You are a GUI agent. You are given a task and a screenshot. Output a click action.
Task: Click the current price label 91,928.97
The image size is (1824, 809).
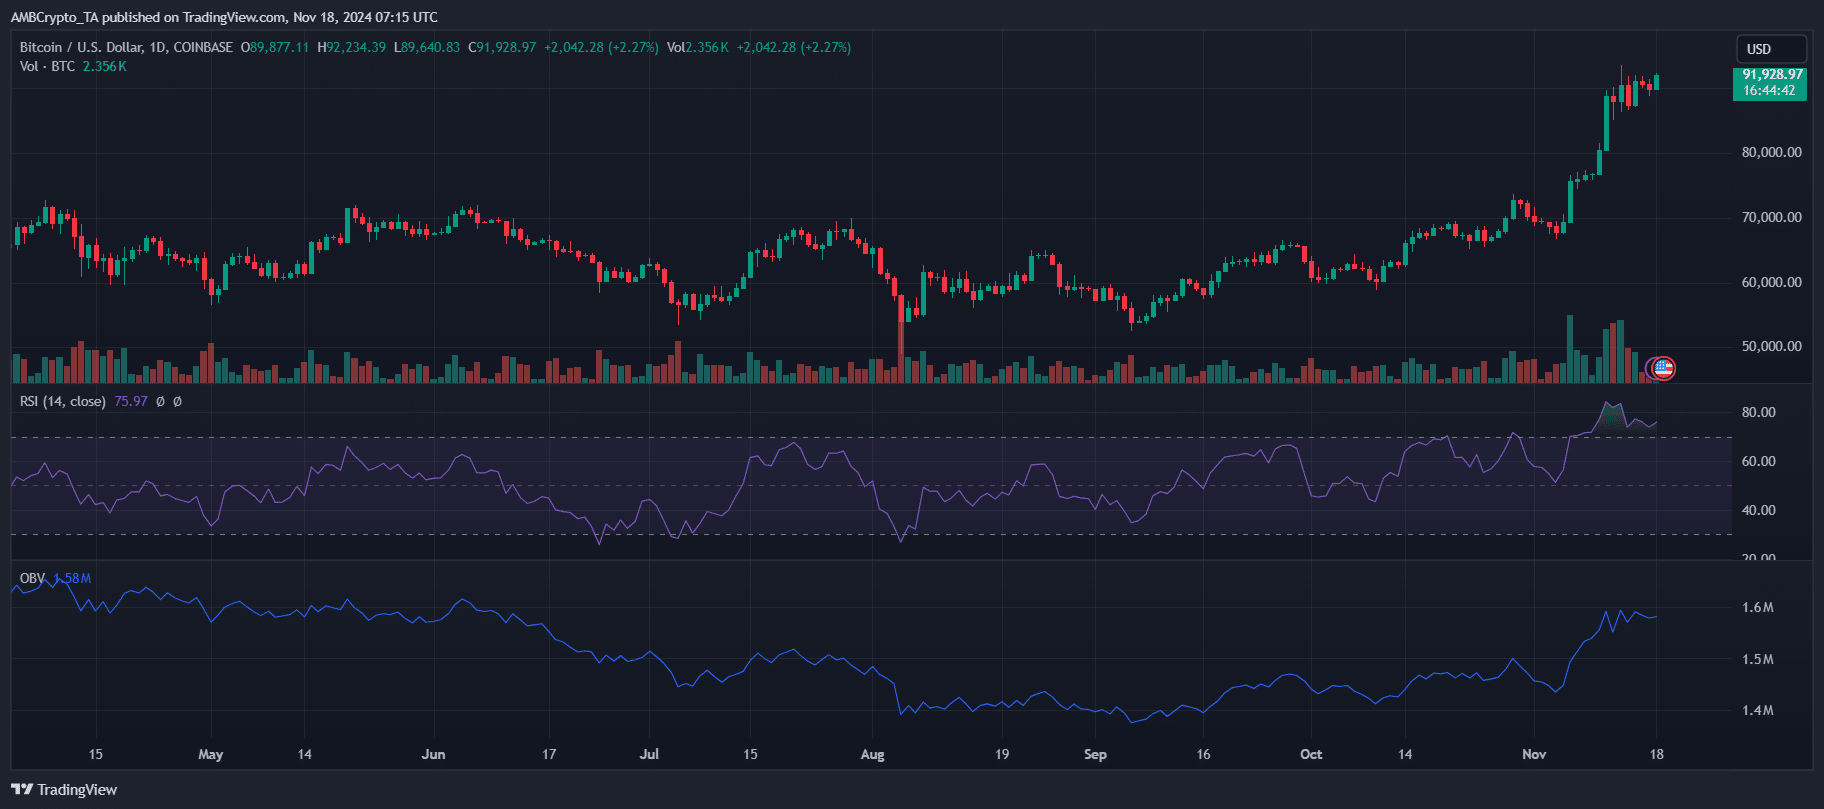(x=1772, y=75)
